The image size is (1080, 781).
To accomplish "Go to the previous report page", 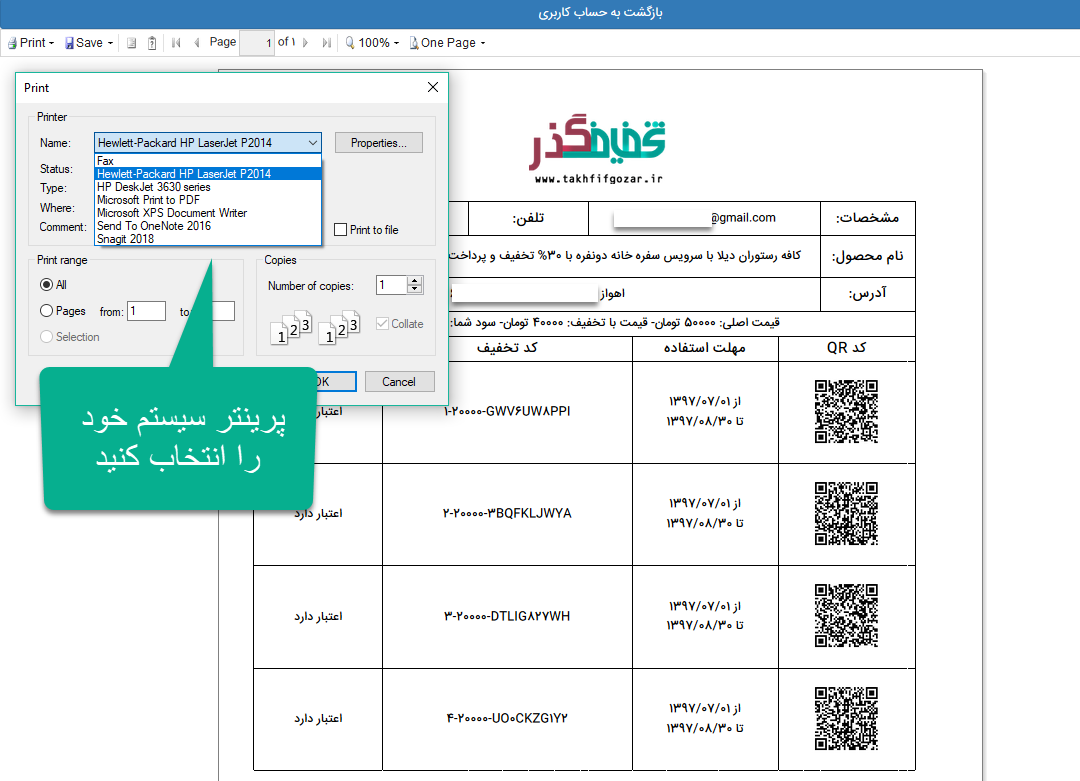I will pos(197,43).
